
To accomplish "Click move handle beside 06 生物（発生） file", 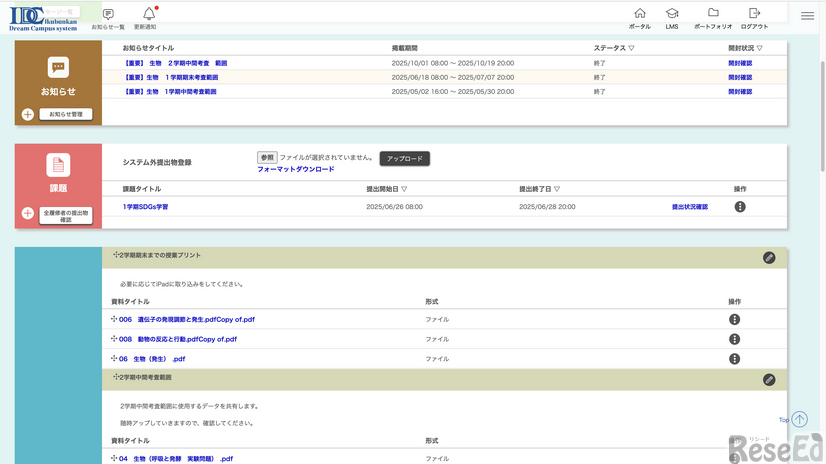I will click(x=114, y=358).
